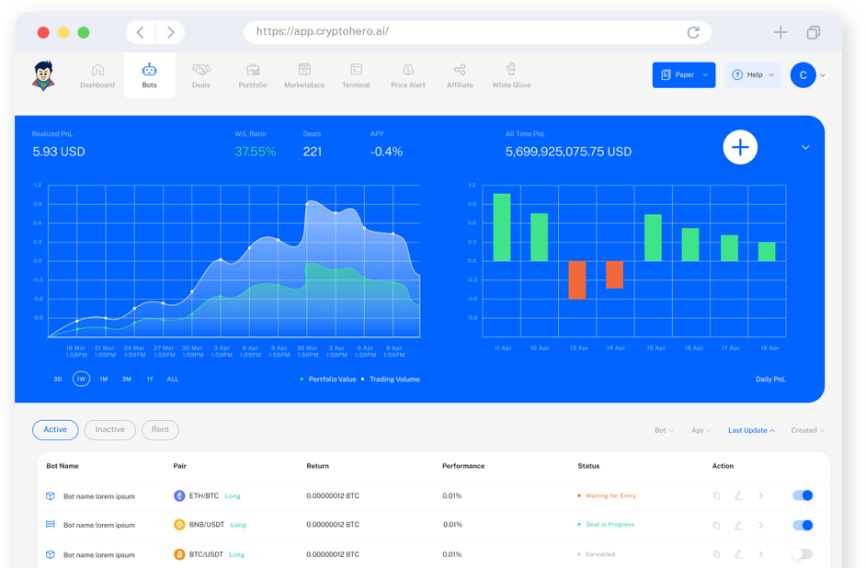
Task: Open a new browser tab with plus
Action: [x=780, y=33]
